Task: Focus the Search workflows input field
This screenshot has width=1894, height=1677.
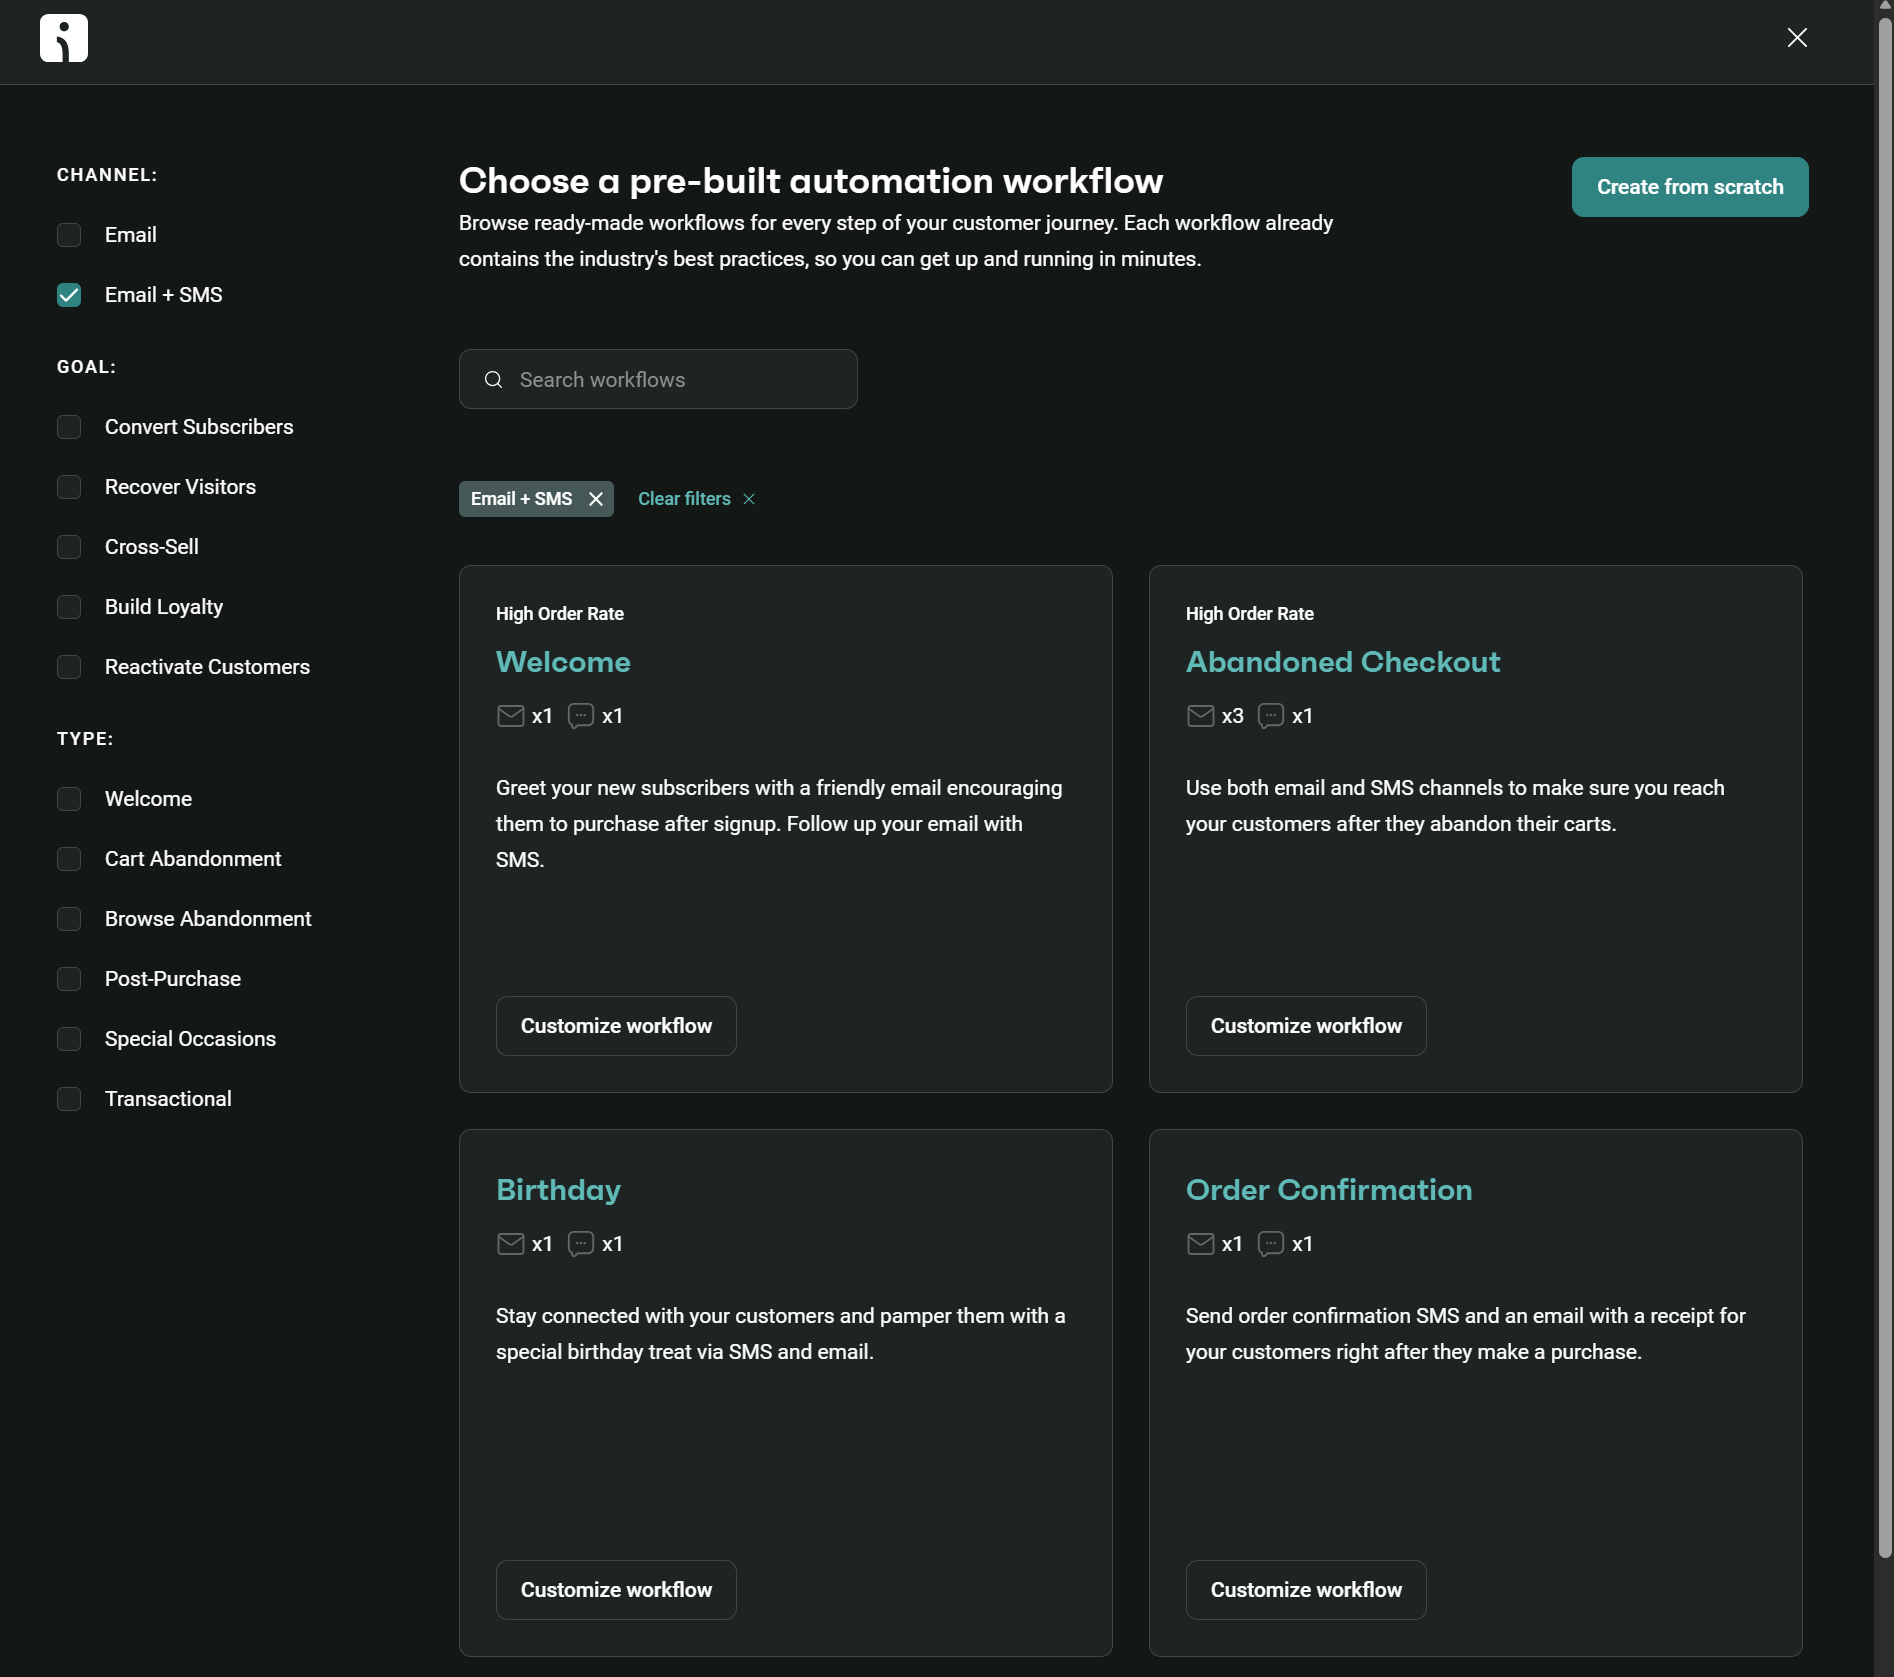Action: [x=658, y=379]
